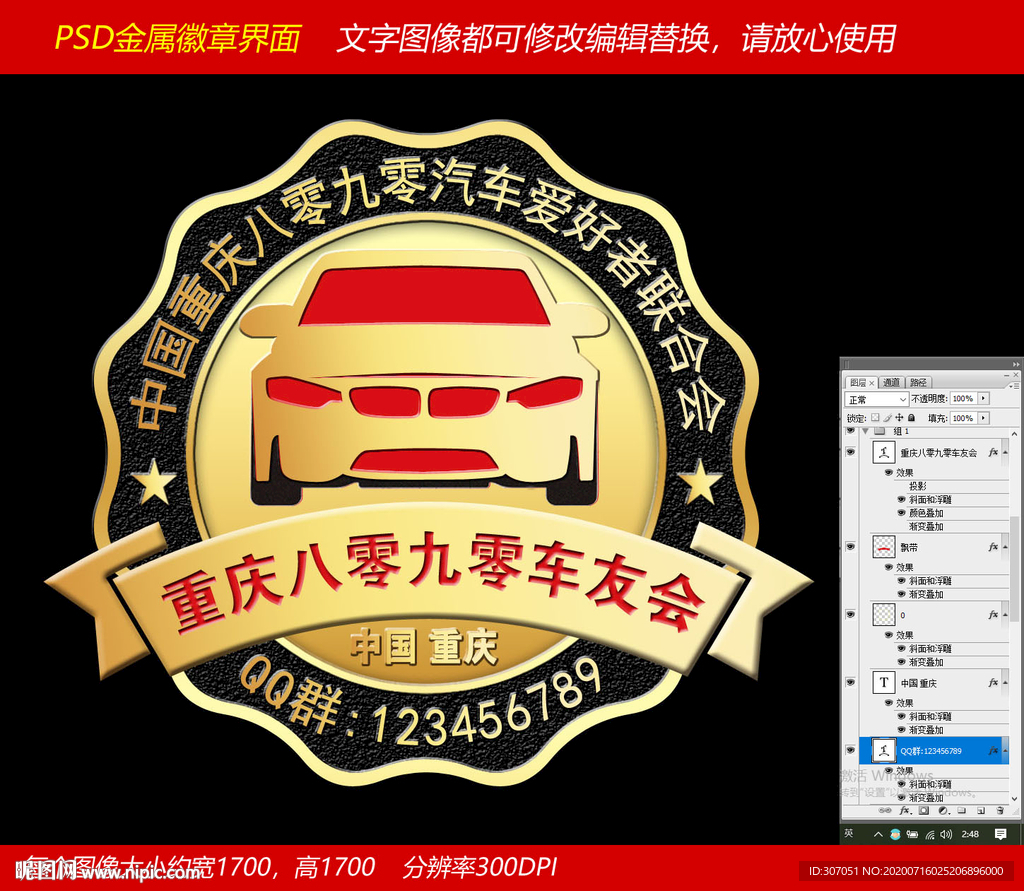1024x891 pixels.
Task: Click the 飘带 layer thumbnail
Action: (x=884, y=547)
